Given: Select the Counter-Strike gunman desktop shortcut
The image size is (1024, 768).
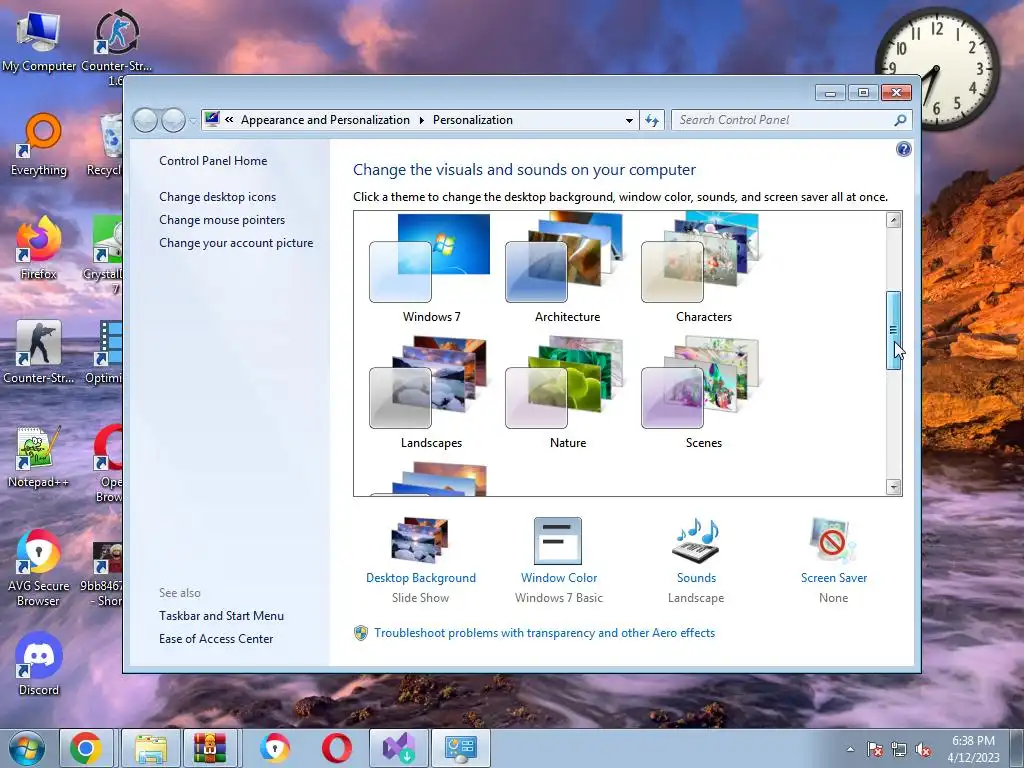Looking at the screenshot, I should click(x=39, y=353).
